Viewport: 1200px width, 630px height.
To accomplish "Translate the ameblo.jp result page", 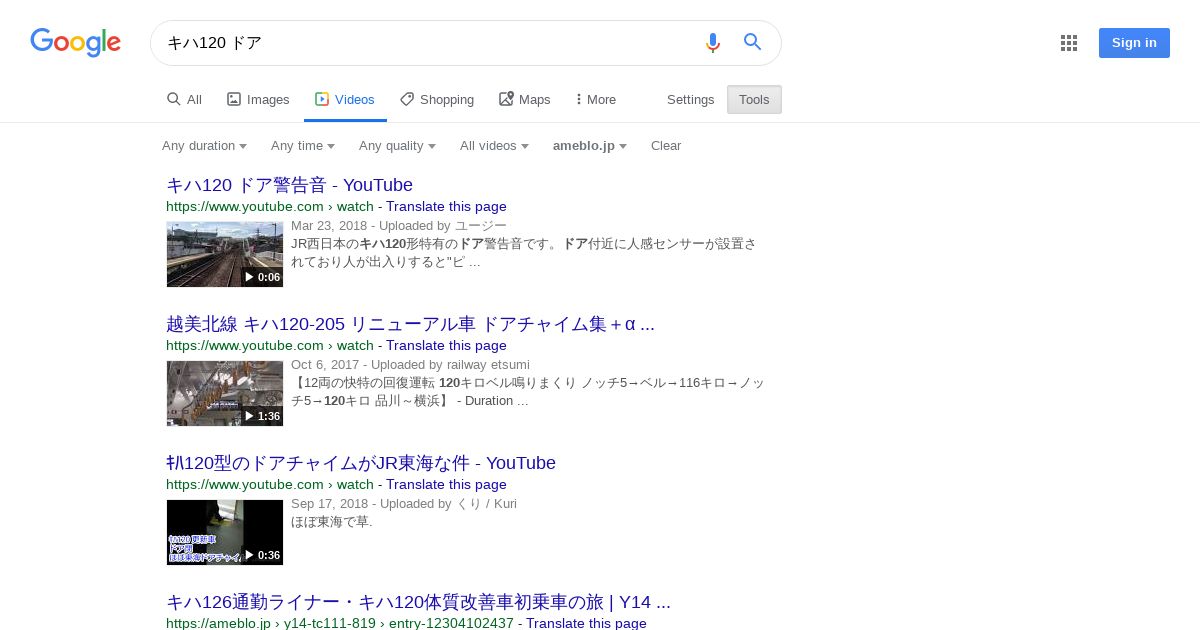I will point(586,623).
